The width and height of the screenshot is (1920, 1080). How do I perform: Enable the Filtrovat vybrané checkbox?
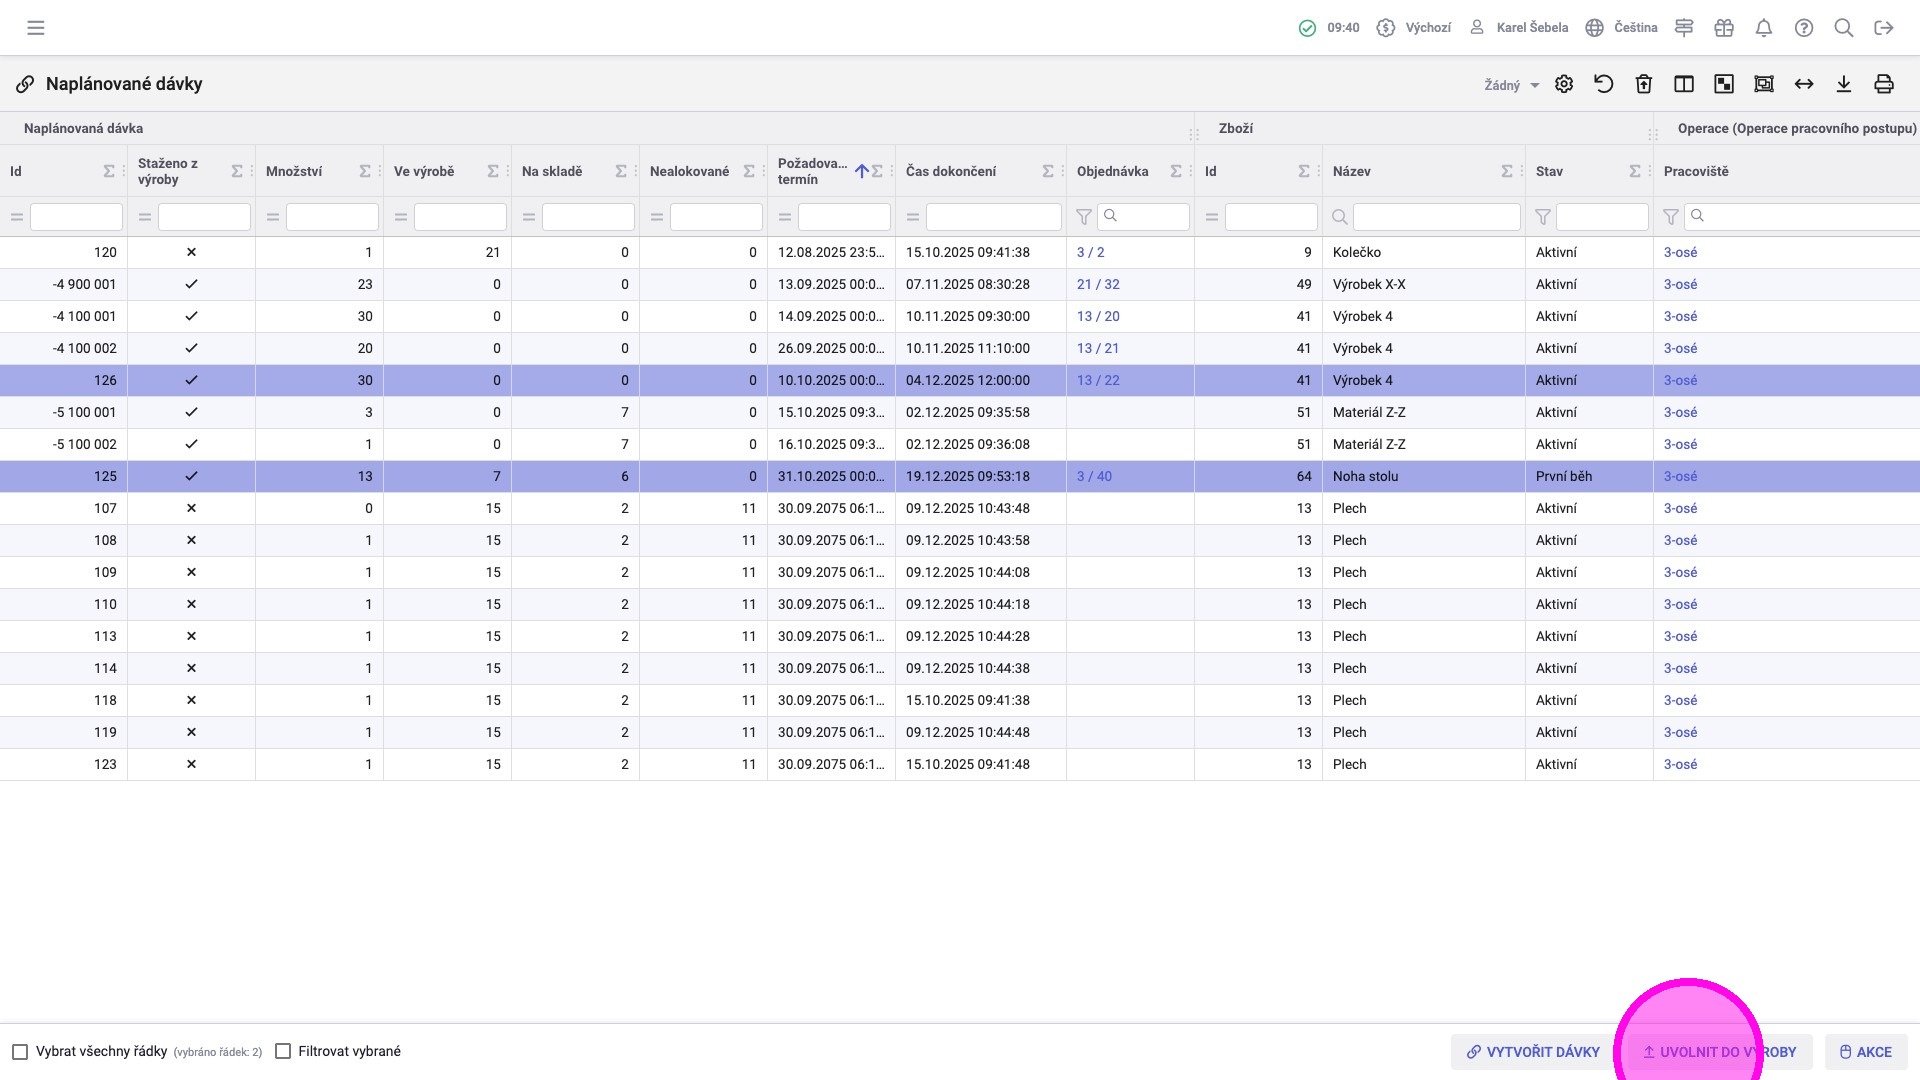(x=283, y=1052)
